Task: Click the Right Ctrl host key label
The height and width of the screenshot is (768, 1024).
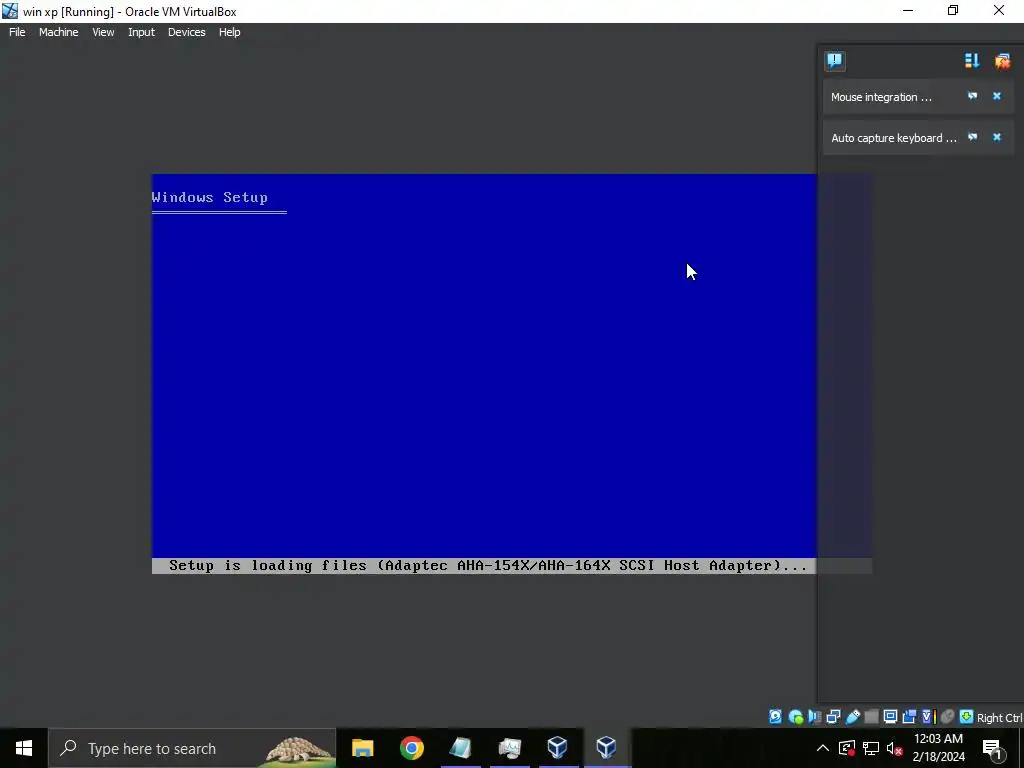Action: (x=1000, y=718)
